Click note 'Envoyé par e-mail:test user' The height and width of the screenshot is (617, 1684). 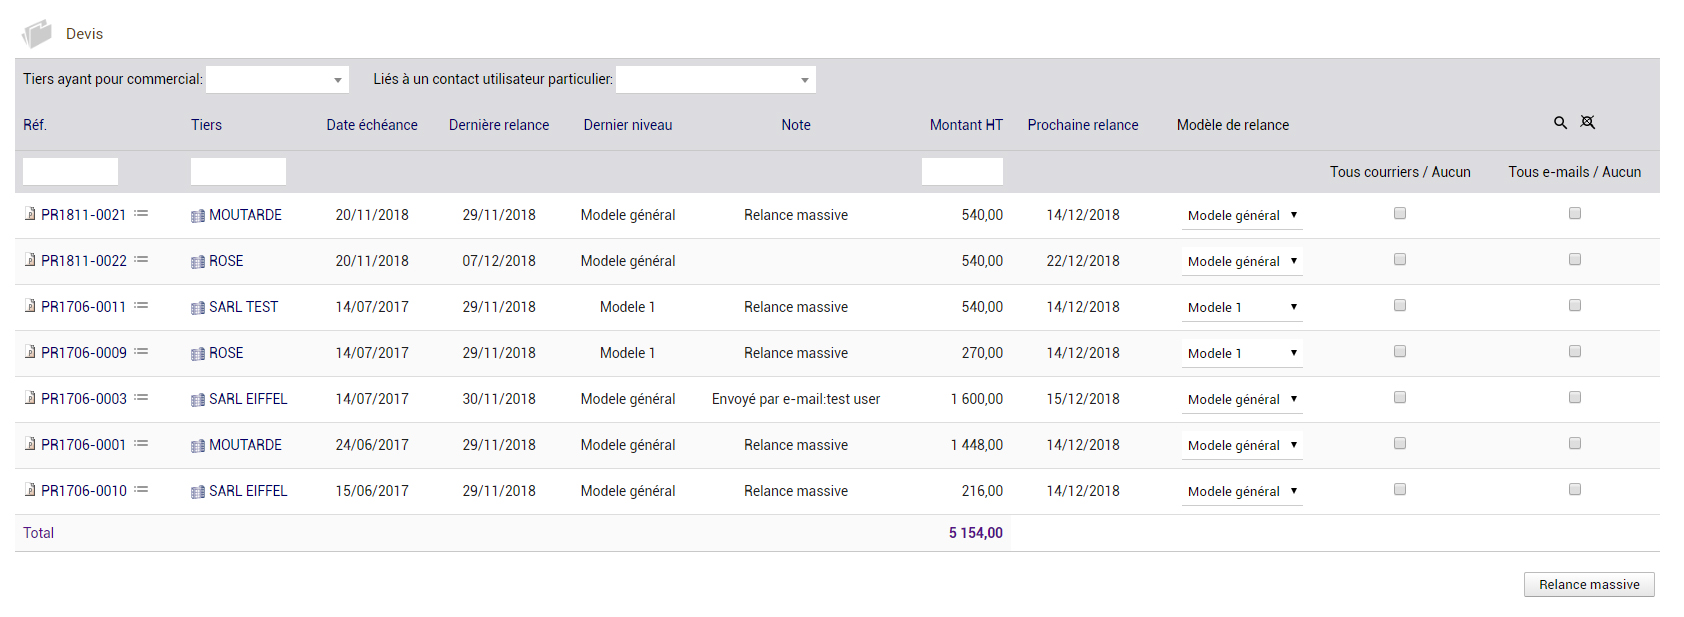(x=796, y=399)
